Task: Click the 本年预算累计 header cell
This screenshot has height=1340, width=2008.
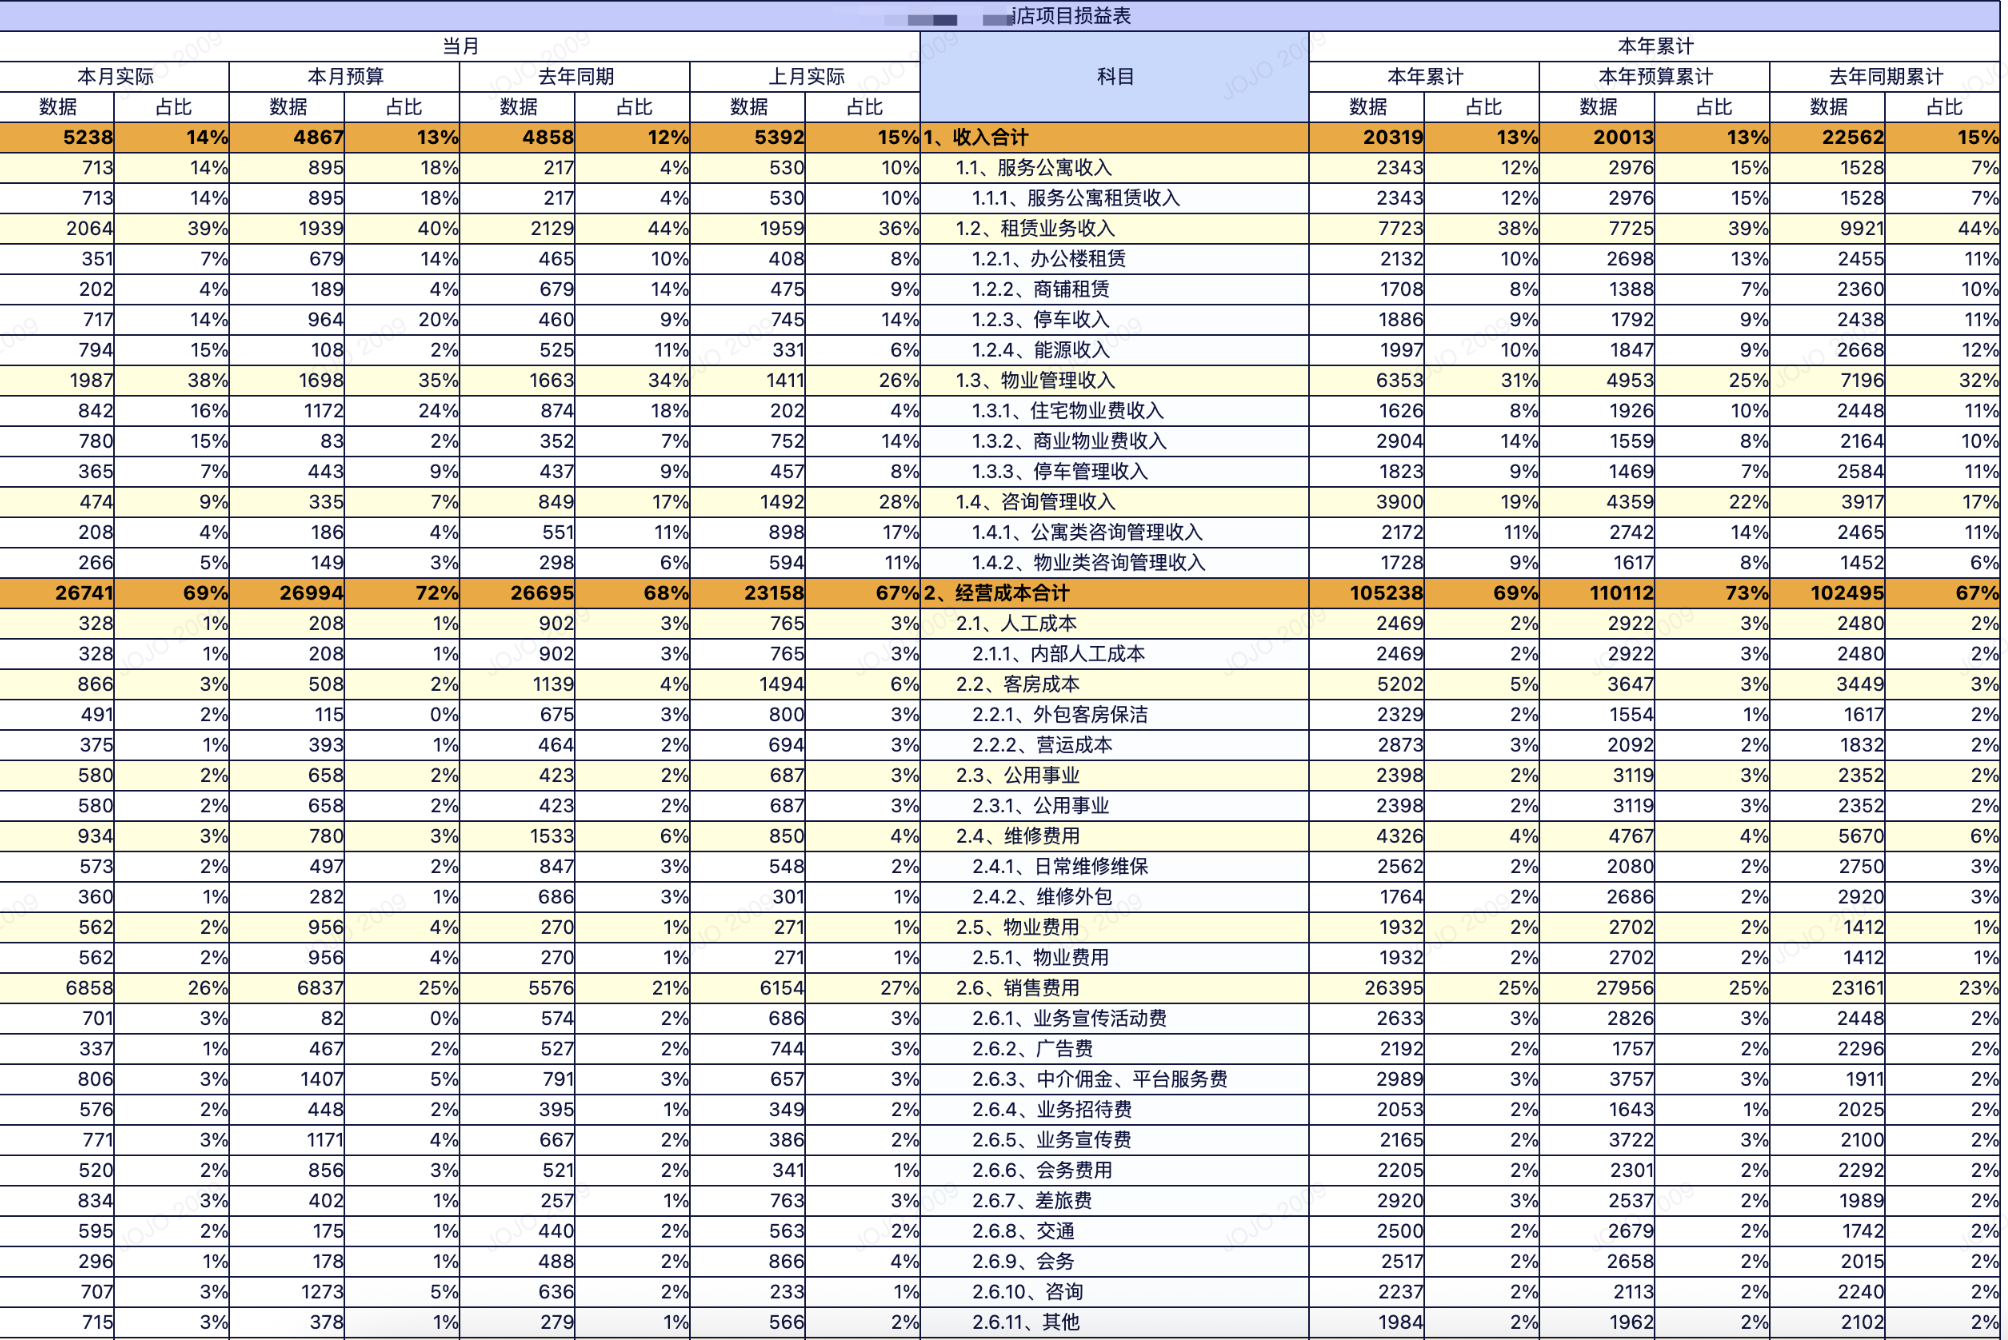Action: [x=1654, y=77]
